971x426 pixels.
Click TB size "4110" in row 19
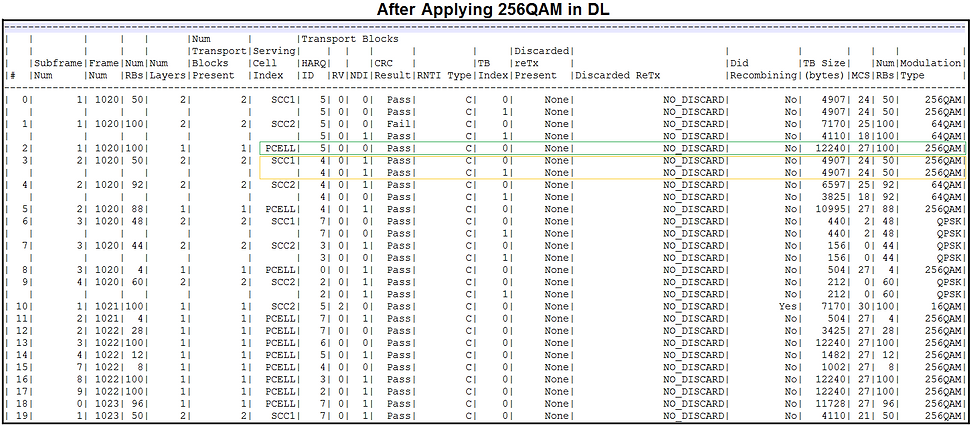(x=834, y=415)
